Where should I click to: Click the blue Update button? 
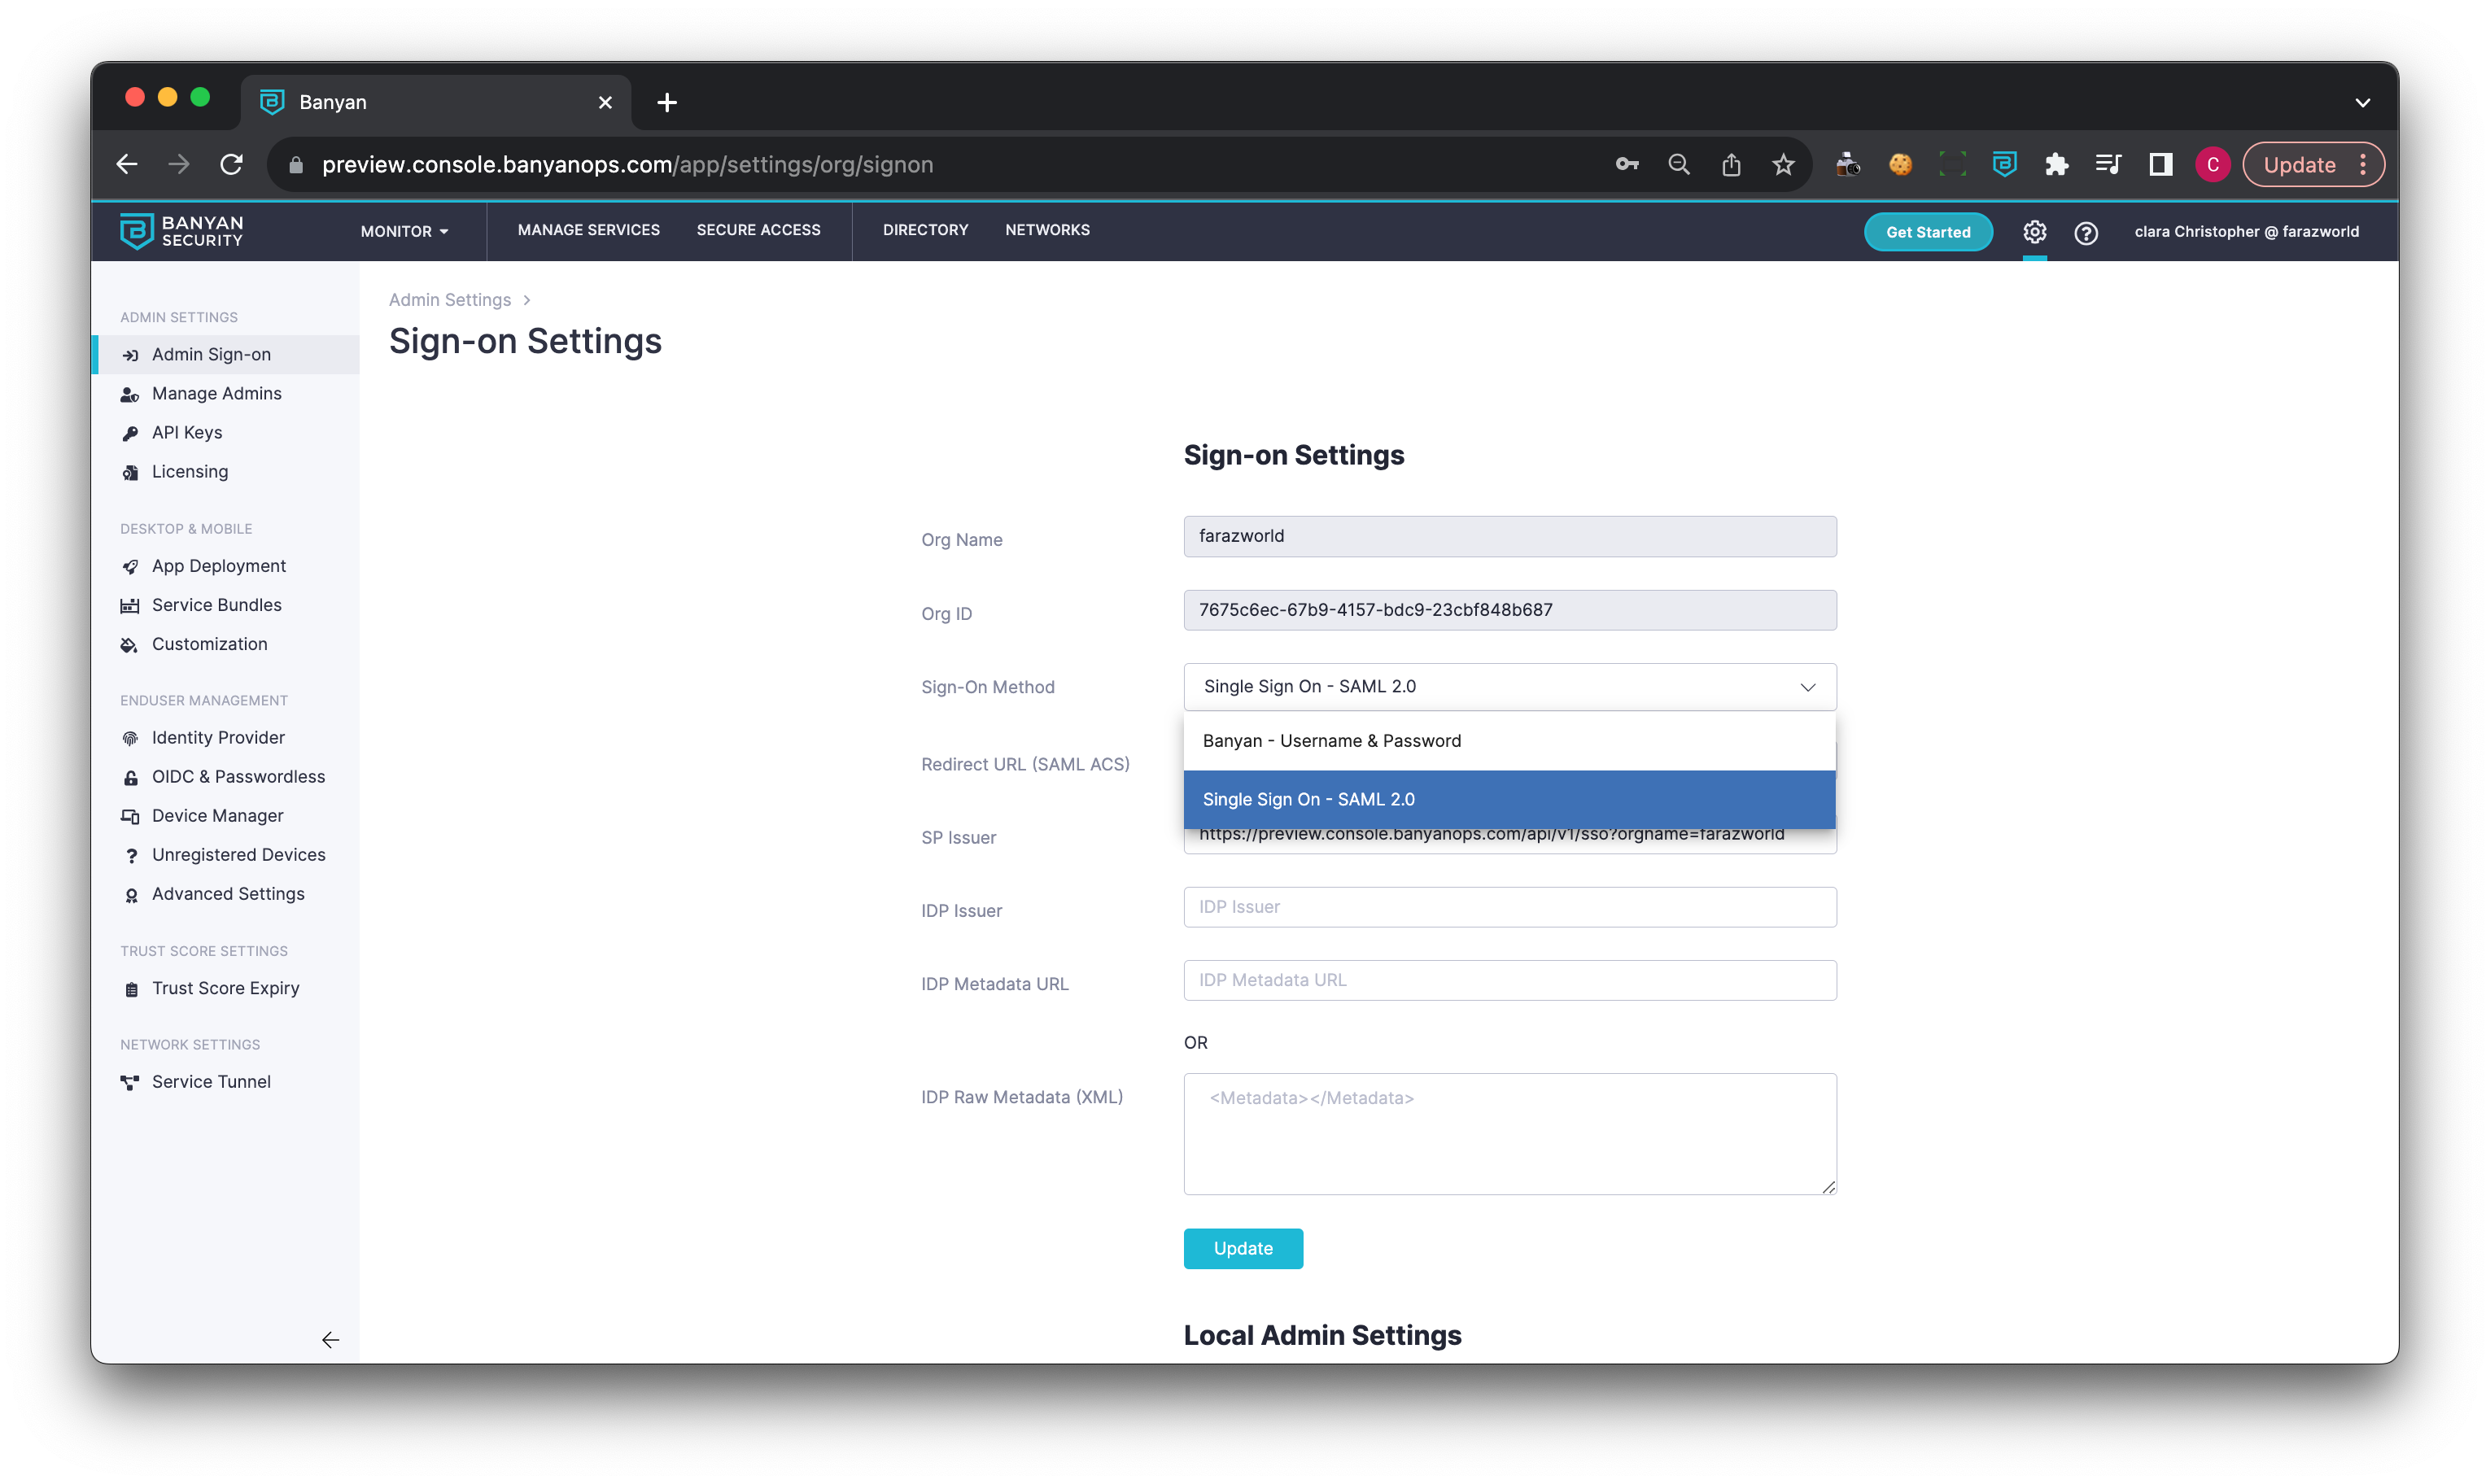point(1242,1248)
